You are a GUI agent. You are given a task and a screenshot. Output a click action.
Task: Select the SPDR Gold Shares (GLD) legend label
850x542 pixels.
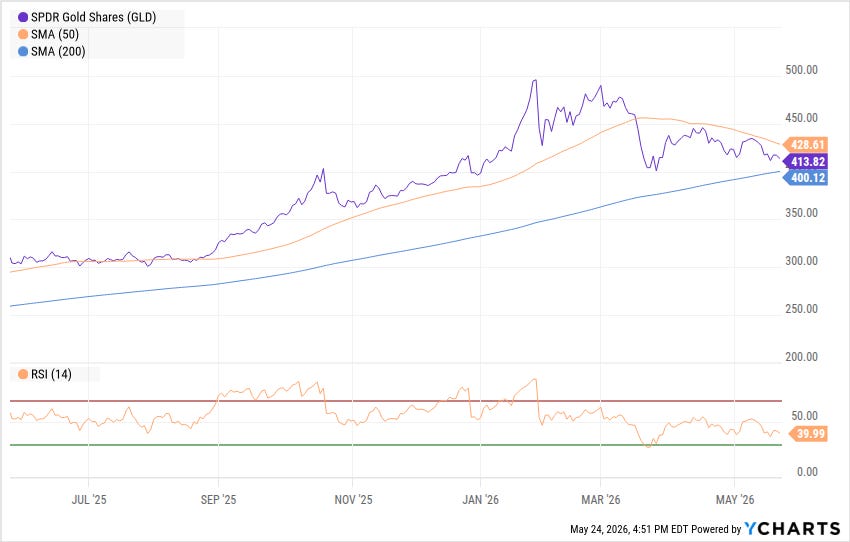93,18
